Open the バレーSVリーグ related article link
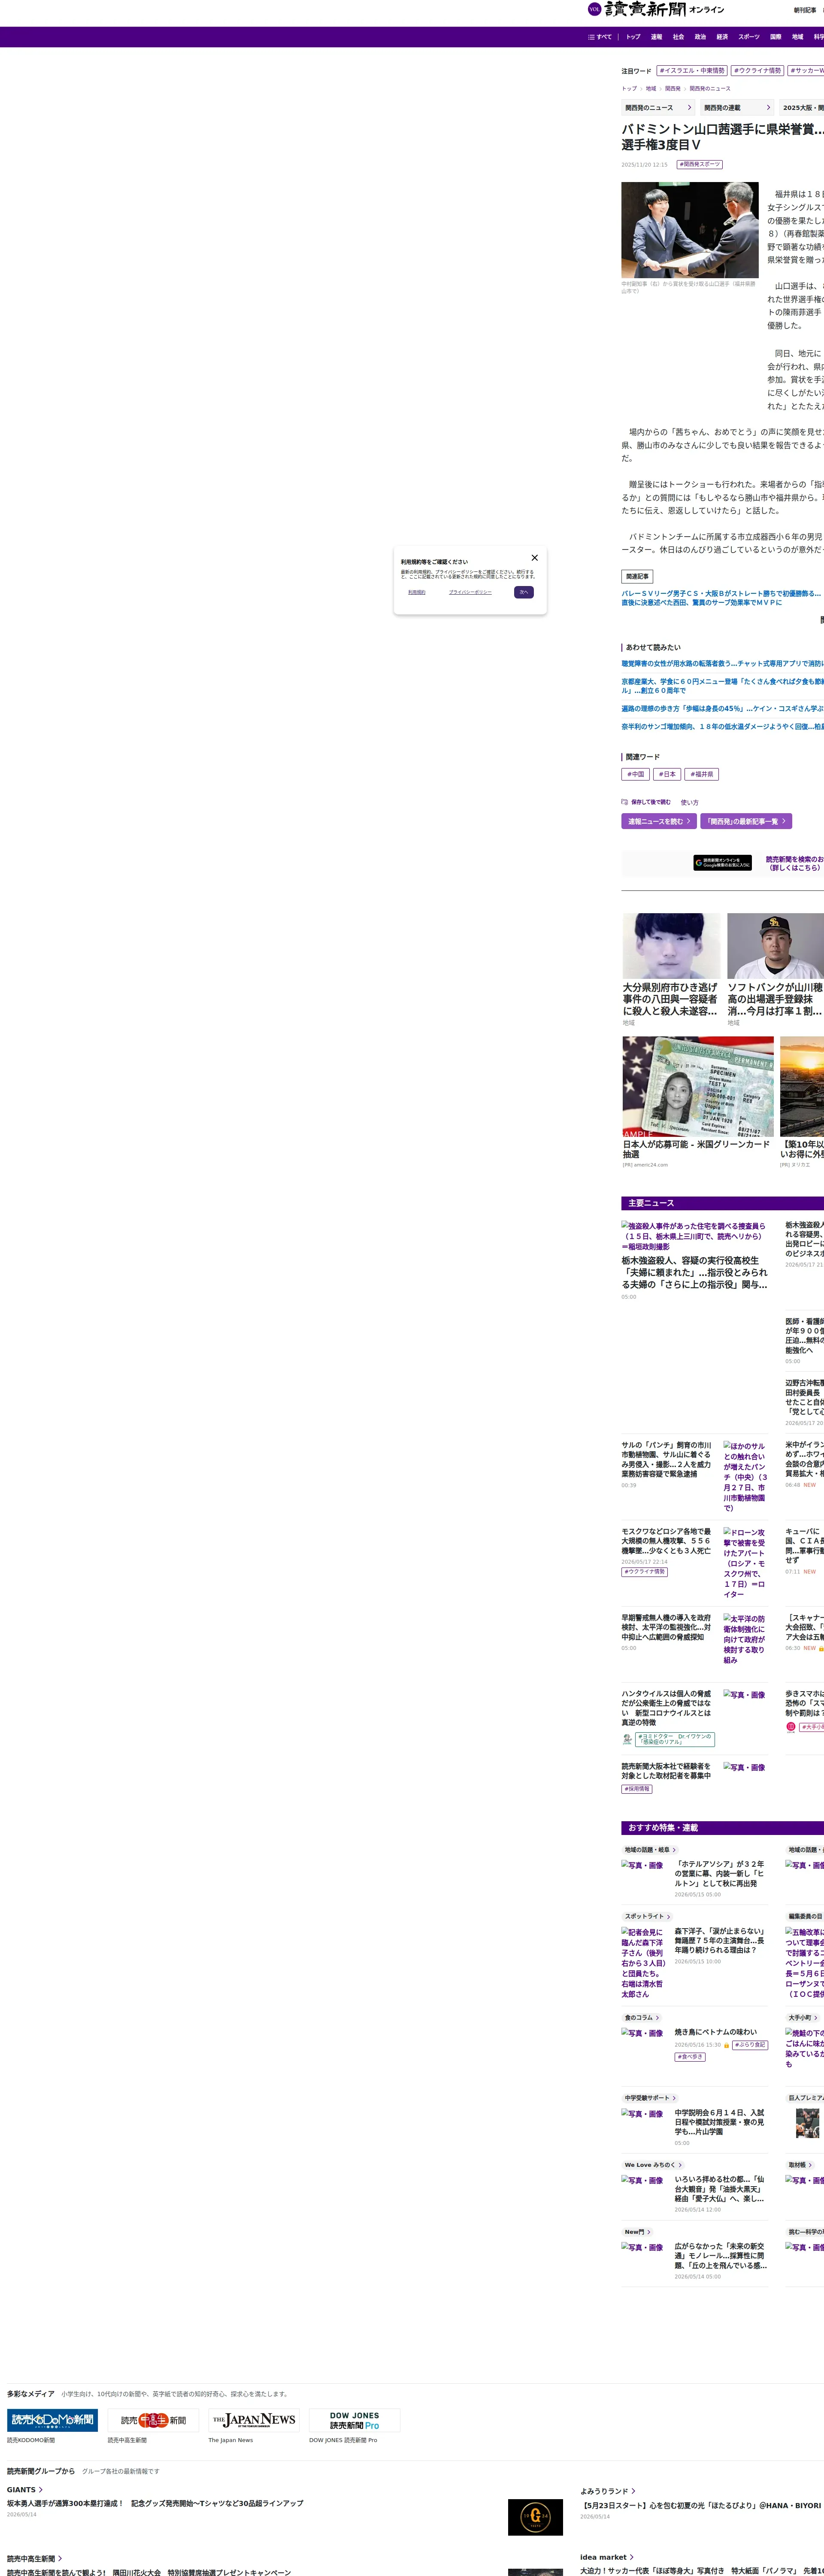Viewport: 824px width, 2576px height. [x=721, y=598]
